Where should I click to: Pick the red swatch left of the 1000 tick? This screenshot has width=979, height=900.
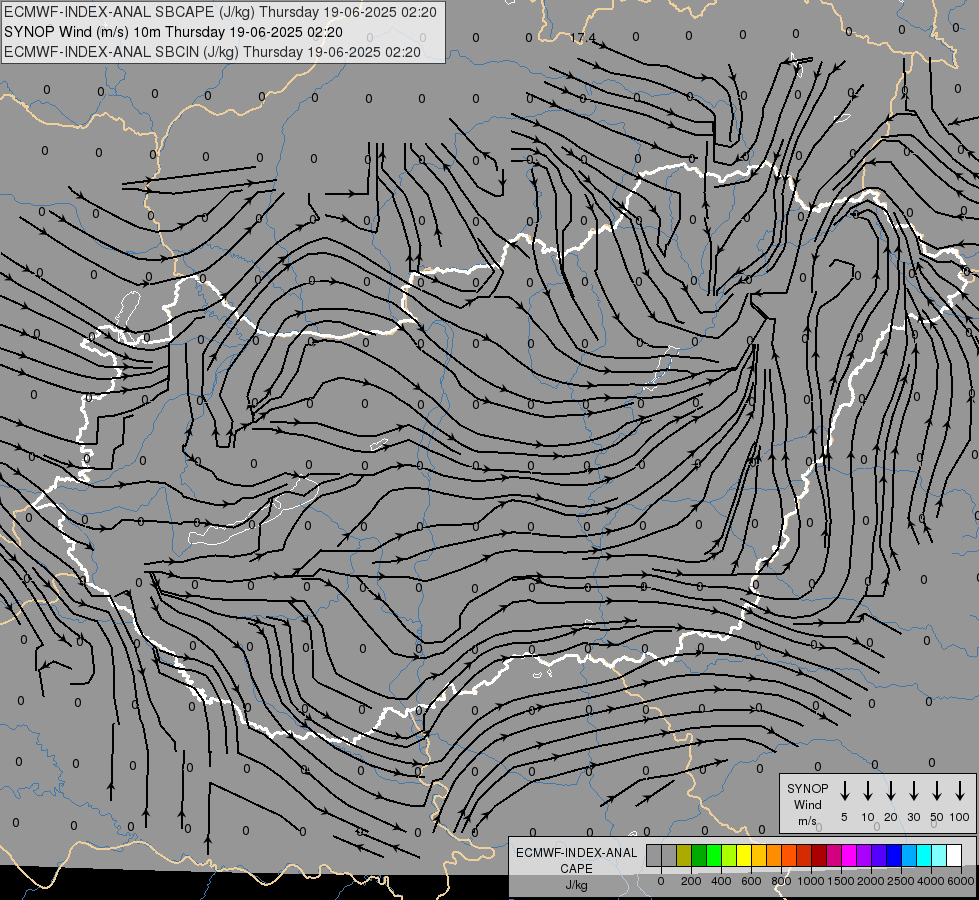click(x=804, y=855)
